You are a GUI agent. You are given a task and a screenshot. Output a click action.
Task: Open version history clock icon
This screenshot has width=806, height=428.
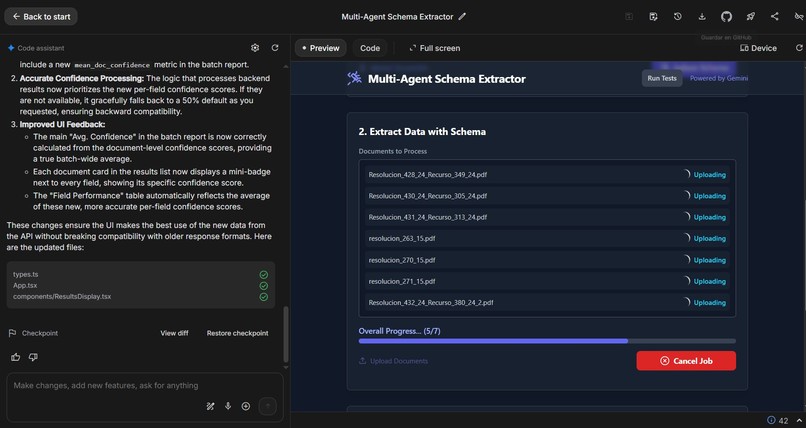point(677,16)
